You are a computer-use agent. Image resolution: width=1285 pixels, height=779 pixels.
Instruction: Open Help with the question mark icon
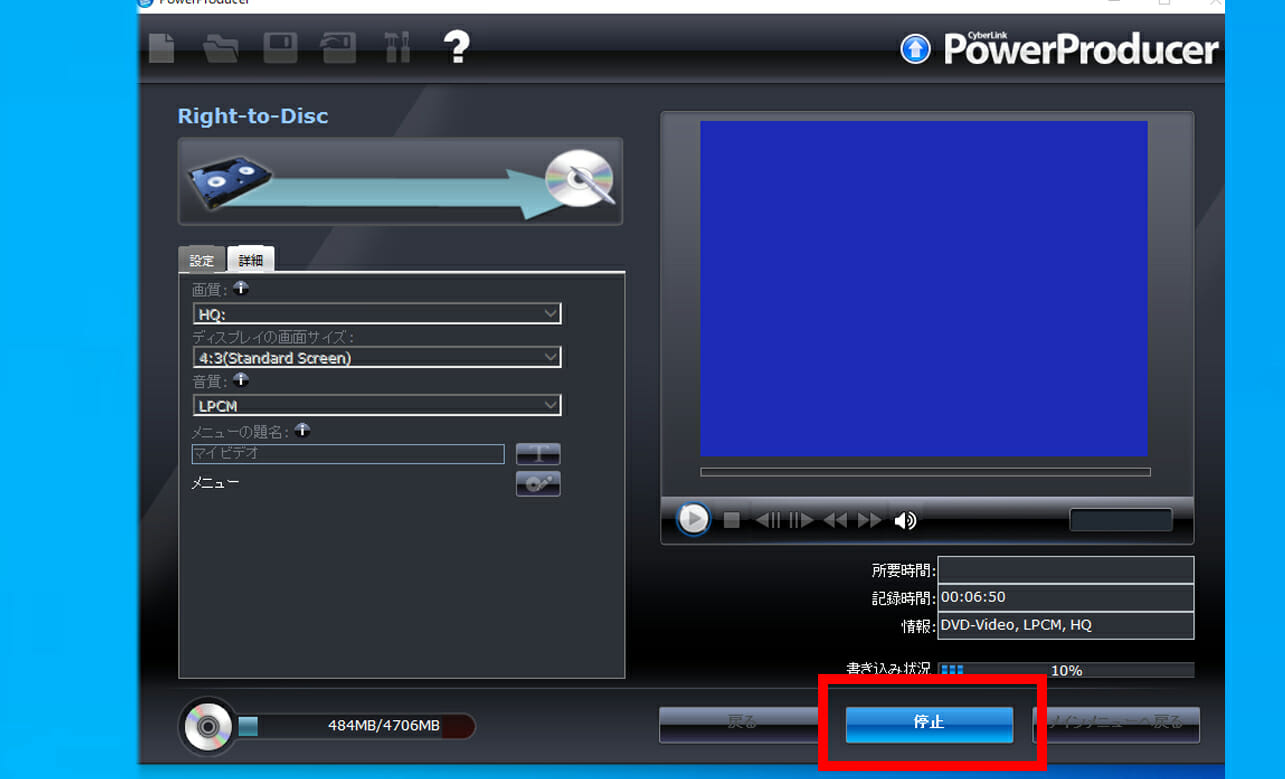(x=456, y=47)
